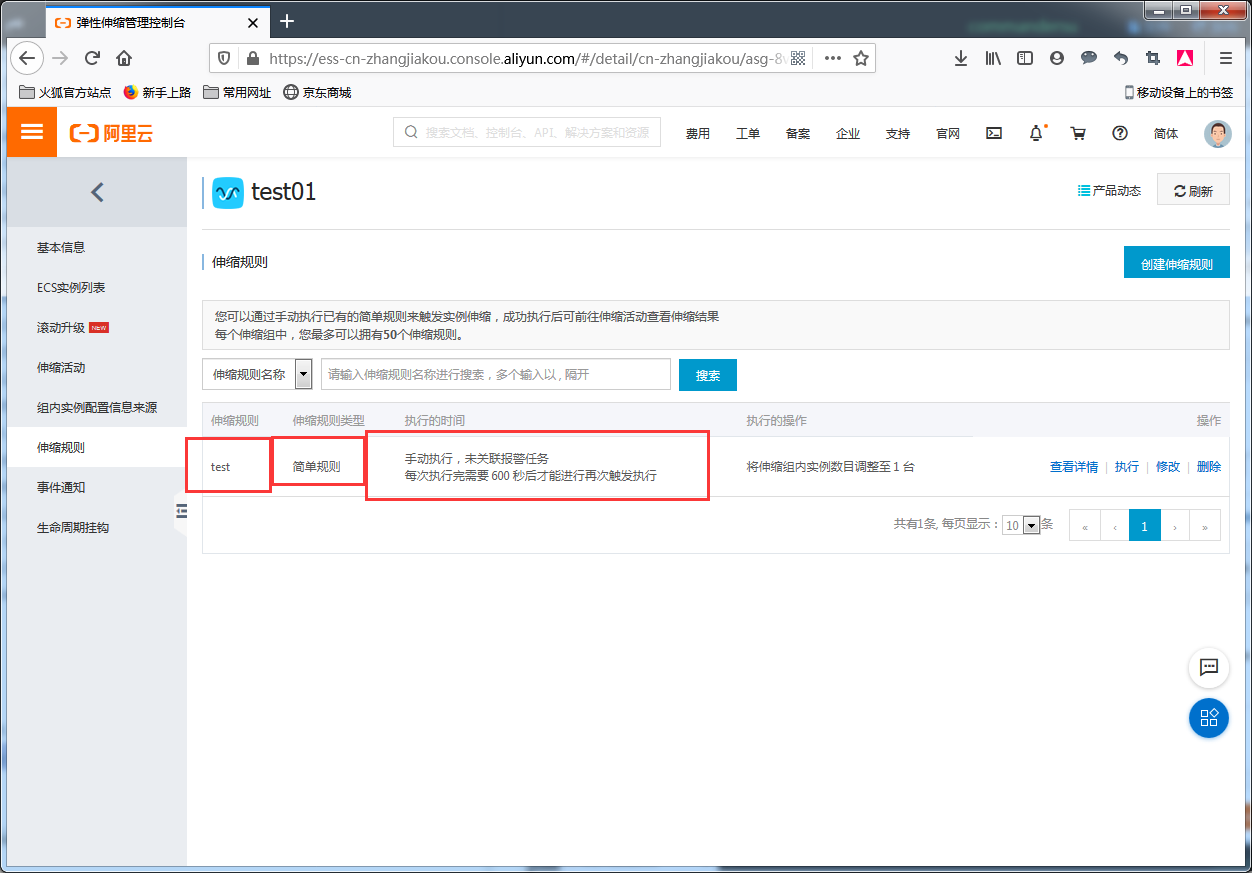
Task: Open the 简体 language selector
Action: tap(1166, 134)
